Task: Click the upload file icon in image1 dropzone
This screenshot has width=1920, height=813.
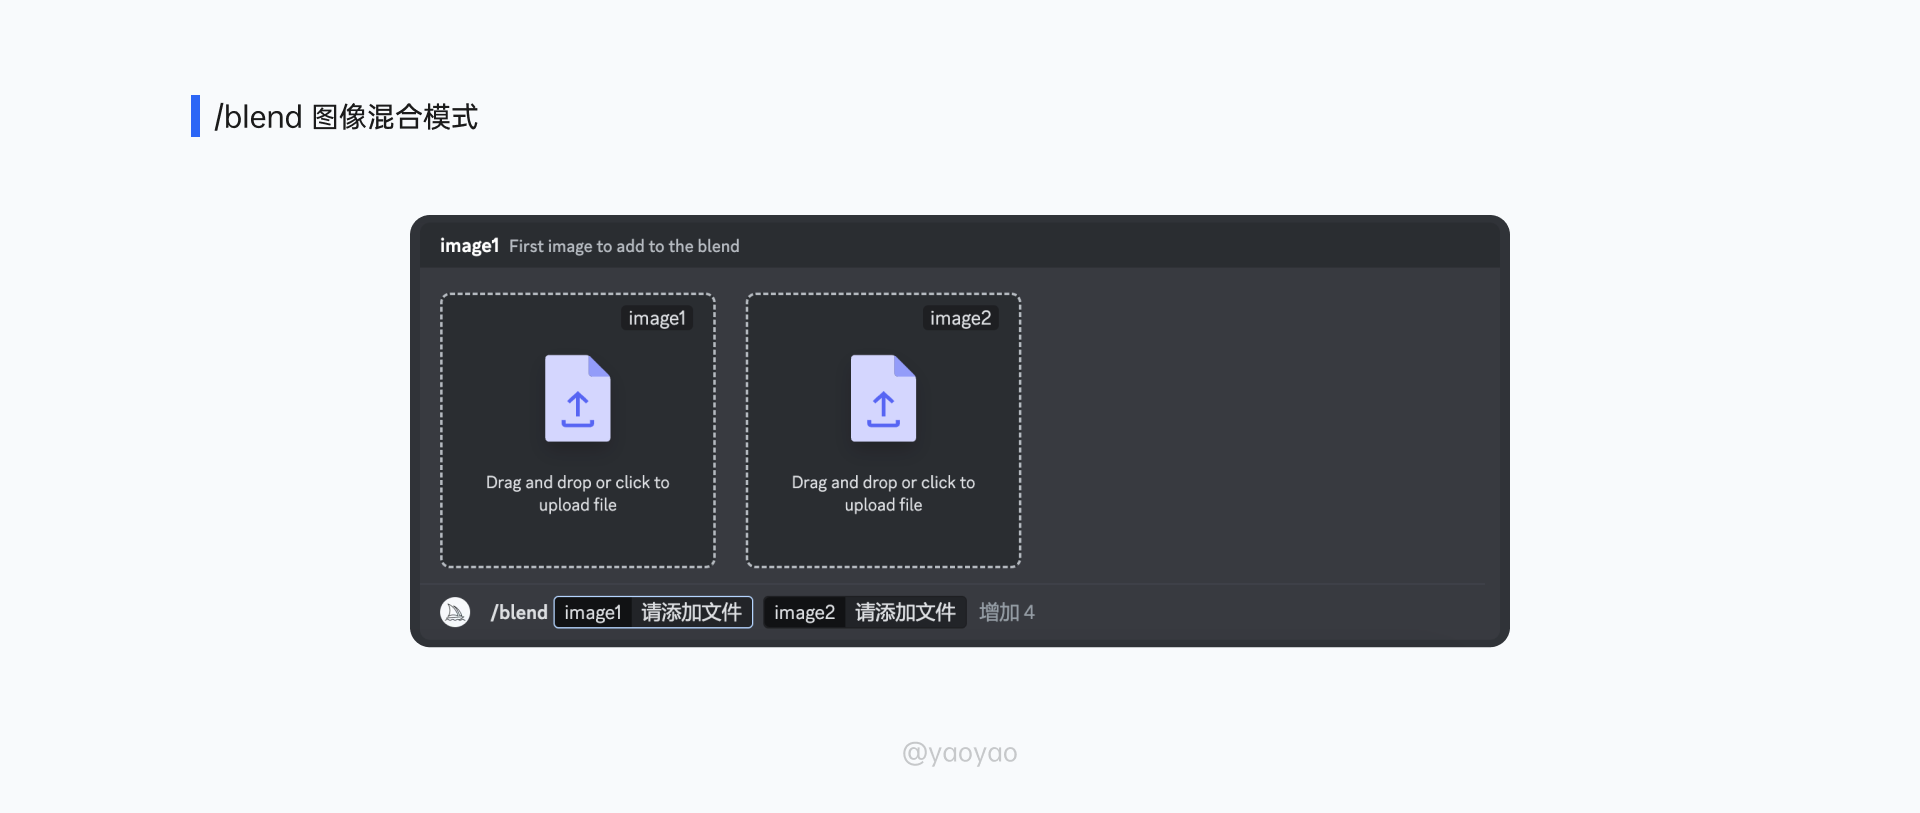Action: 577,398
